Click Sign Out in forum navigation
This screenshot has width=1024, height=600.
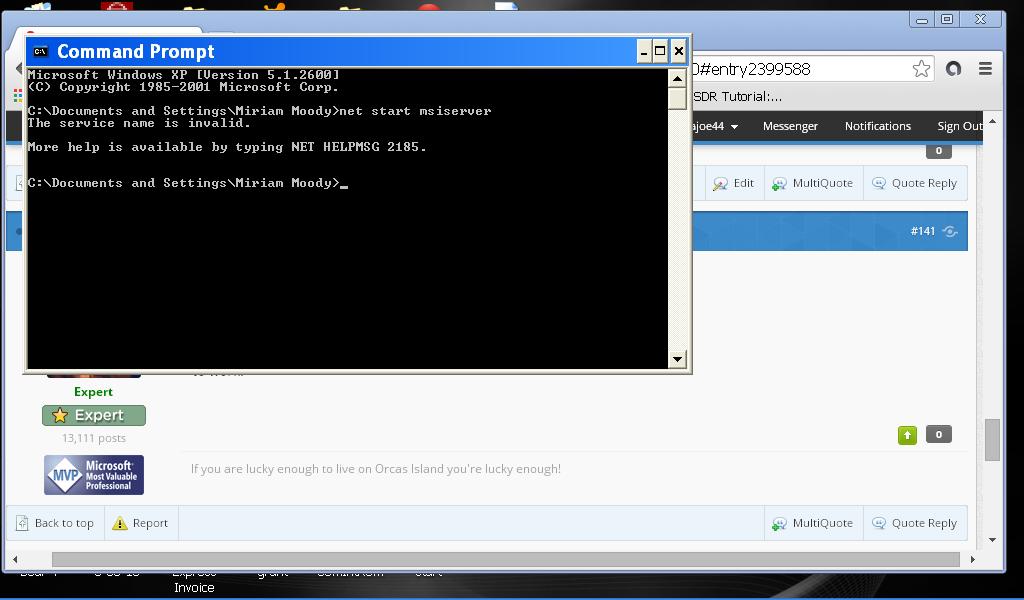pyautogui.click(x=960, y=126)
